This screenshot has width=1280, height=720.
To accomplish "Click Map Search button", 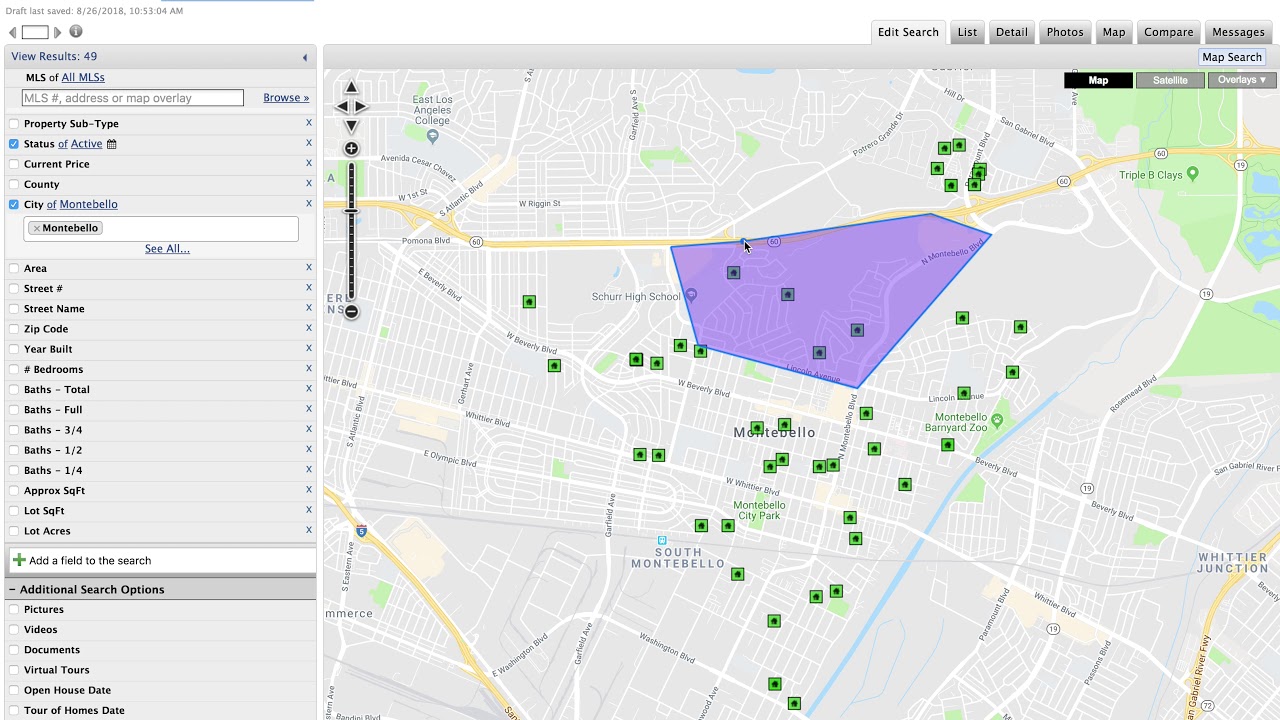I will click(1232, 57).
